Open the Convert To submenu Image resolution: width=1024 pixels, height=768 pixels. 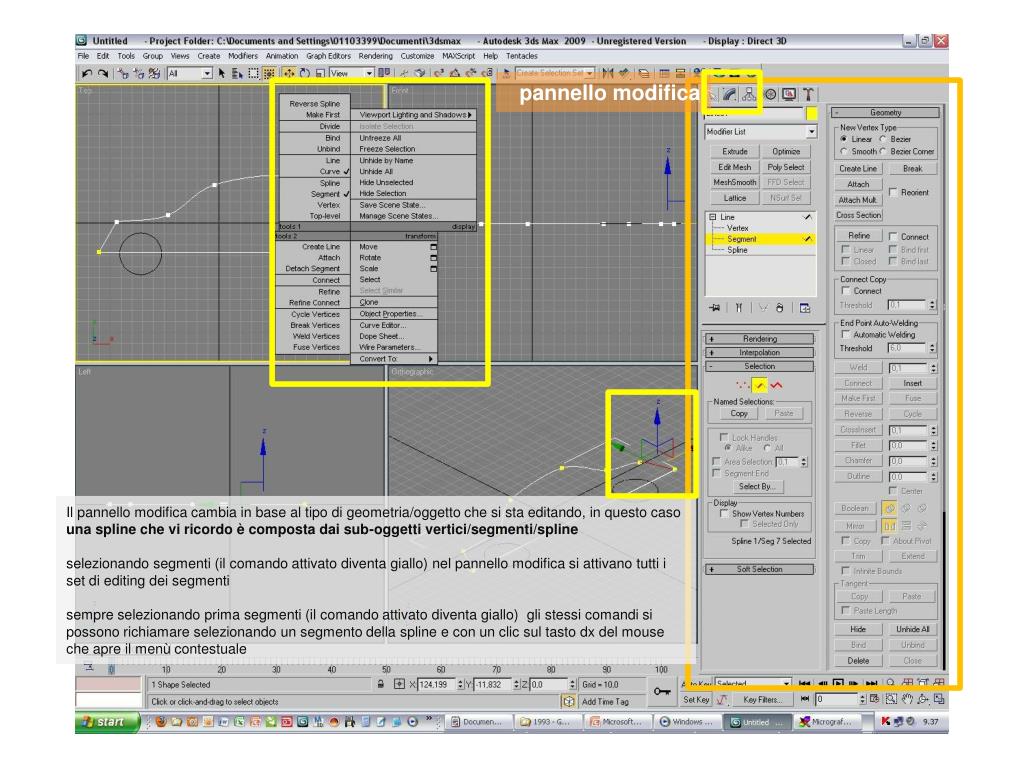pyautogui.click(x=394, y=359)
